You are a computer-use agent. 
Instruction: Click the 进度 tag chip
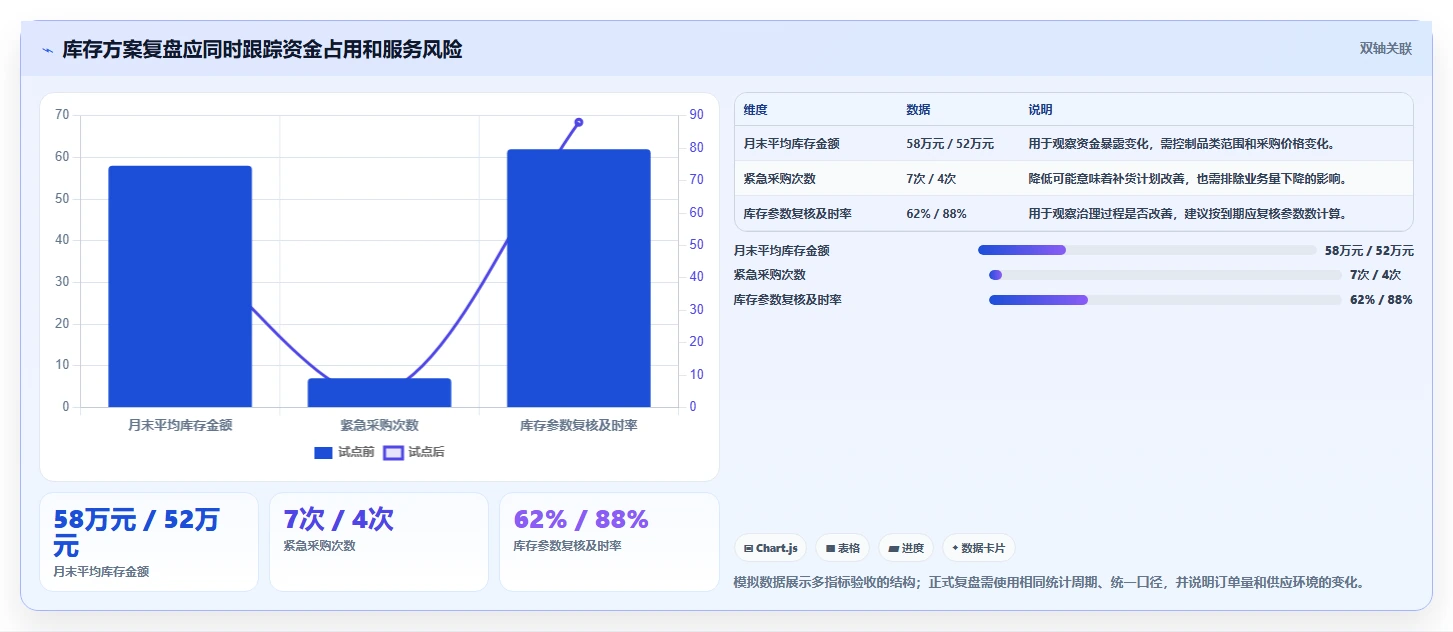(x=906, y=548)
